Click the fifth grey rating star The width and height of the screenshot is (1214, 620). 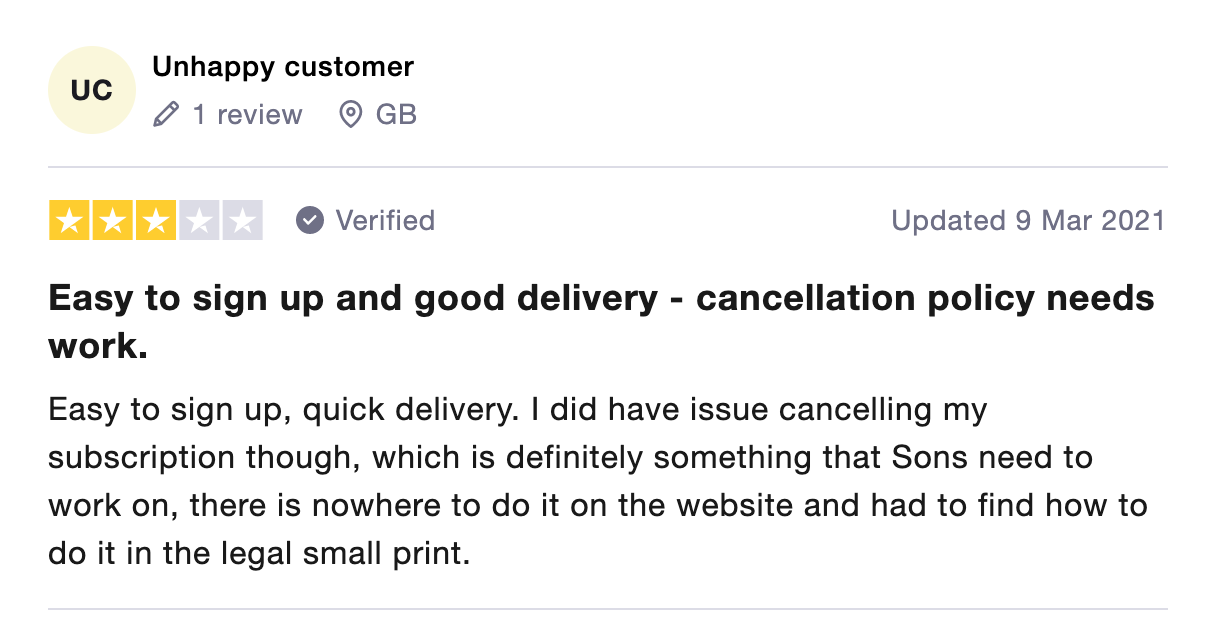pyautogui.click(x=241, y=221)
